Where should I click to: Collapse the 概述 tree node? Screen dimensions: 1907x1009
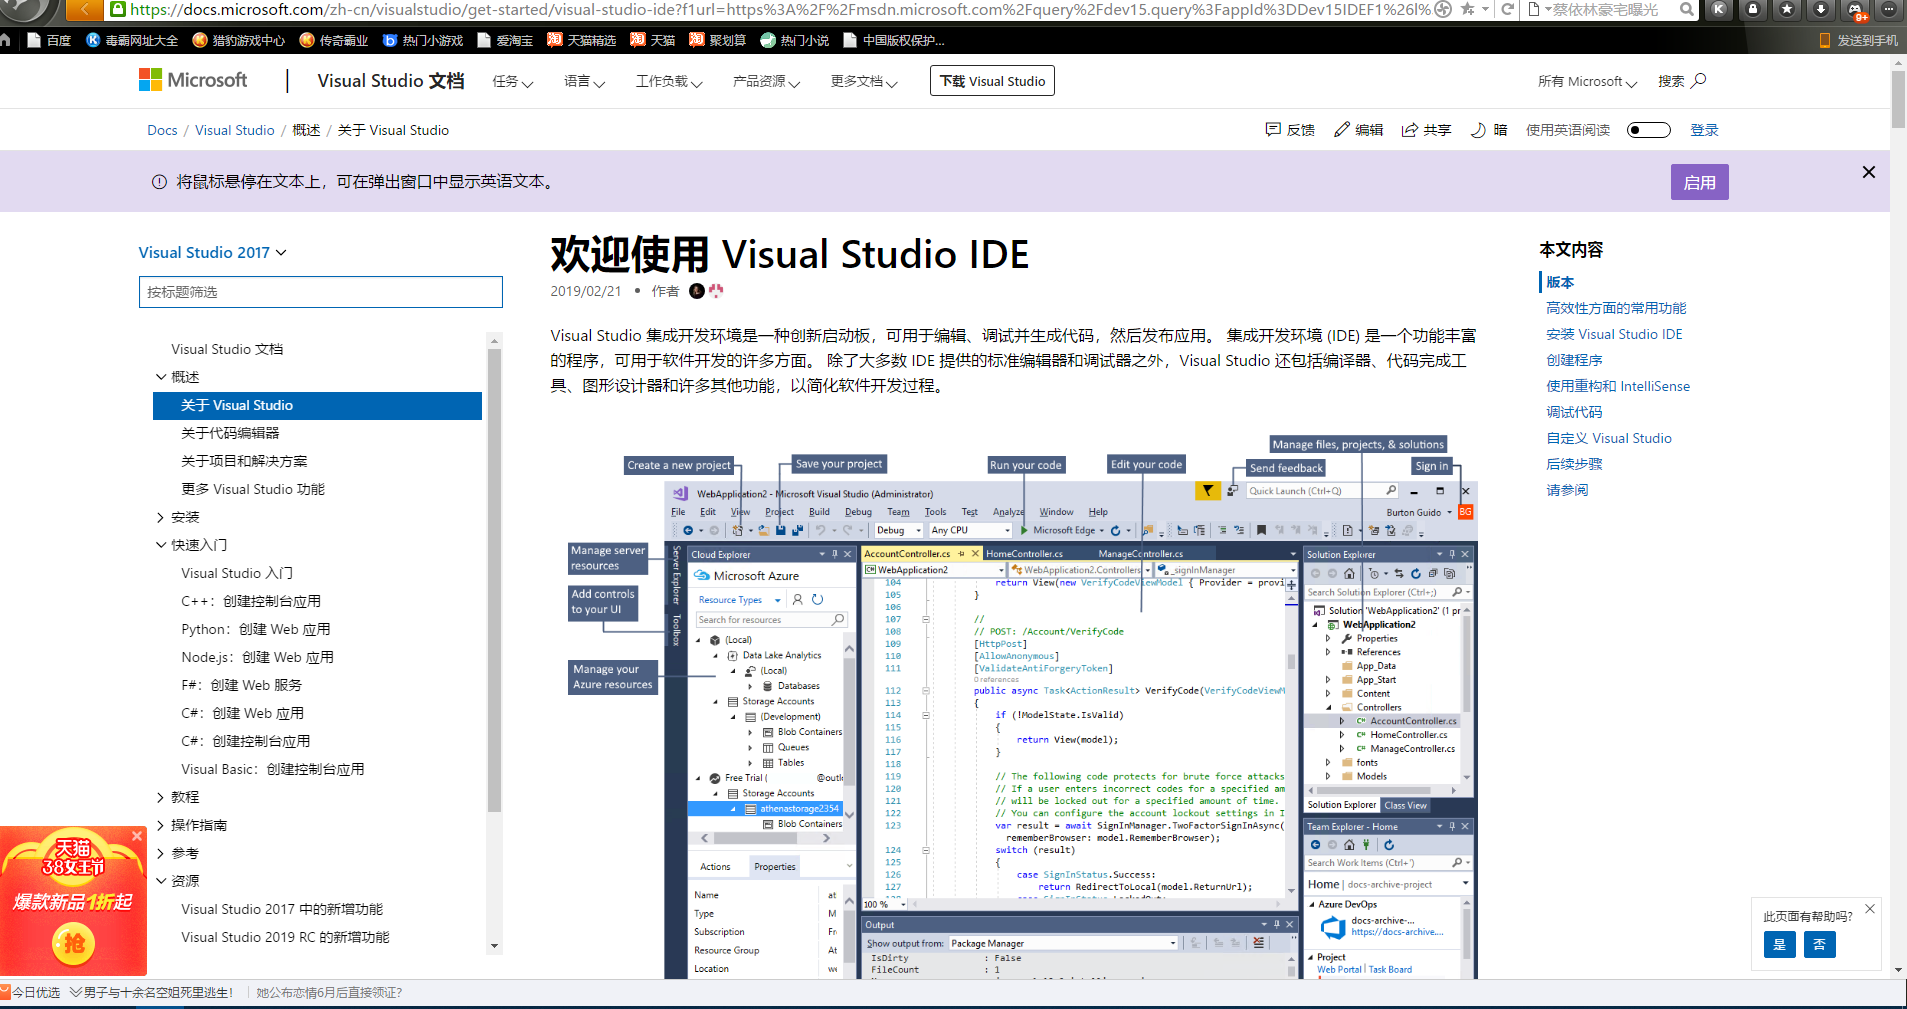(x=161, y=377)
